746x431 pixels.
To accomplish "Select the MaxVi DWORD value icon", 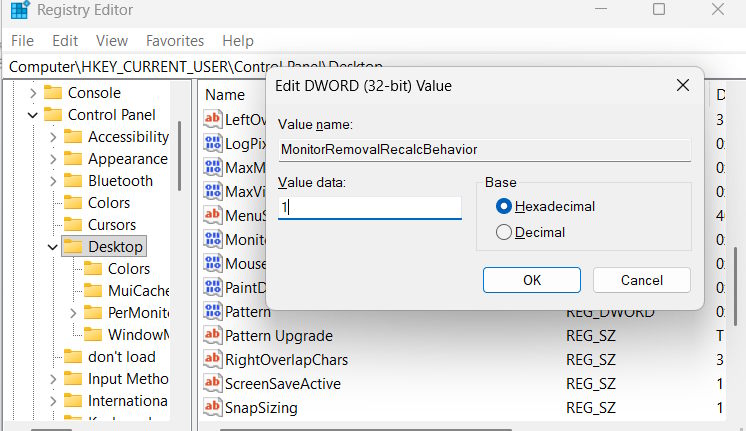I will point(213,191).
